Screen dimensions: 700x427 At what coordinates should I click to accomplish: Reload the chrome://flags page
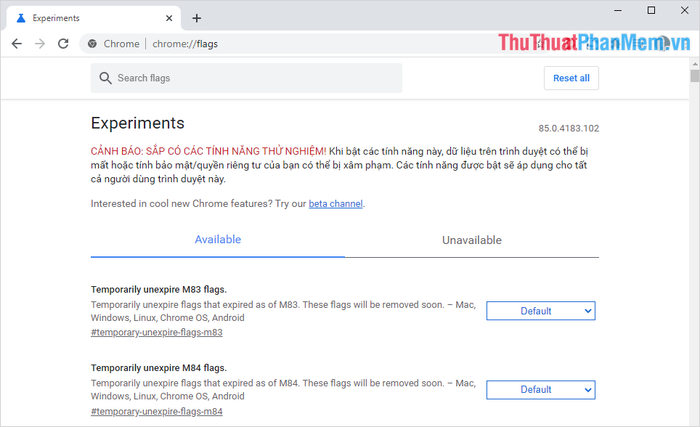click(63, 44)
